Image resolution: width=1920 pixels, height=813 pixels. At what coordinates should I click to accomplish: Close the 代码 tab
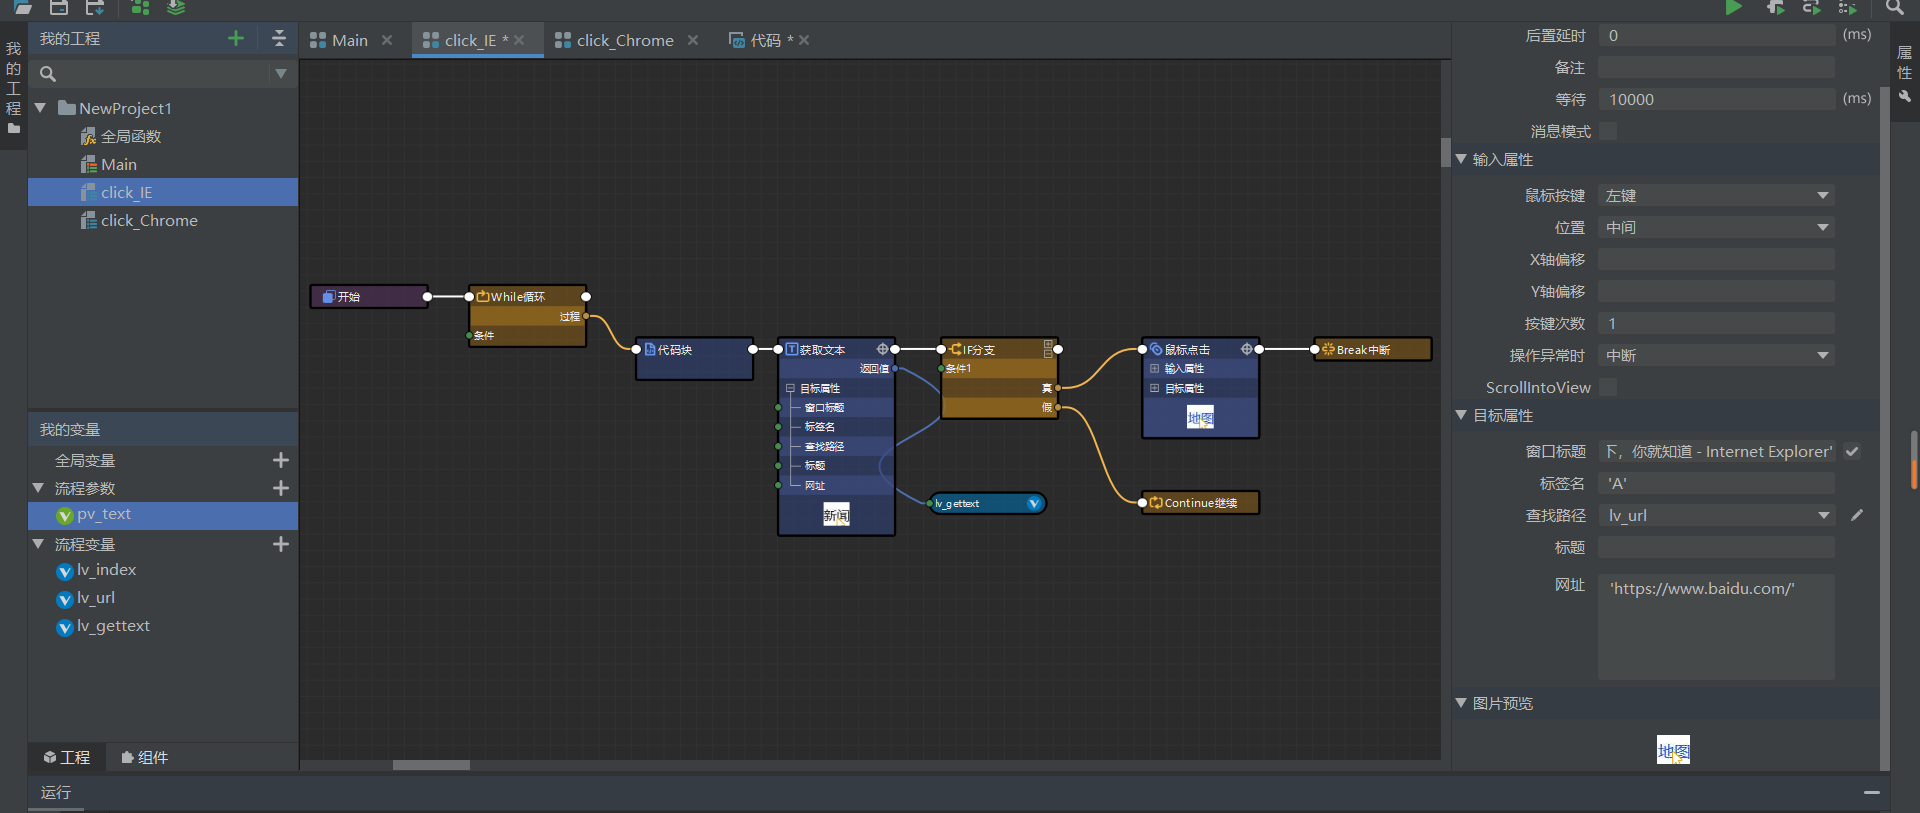click(x=804, y=40)
